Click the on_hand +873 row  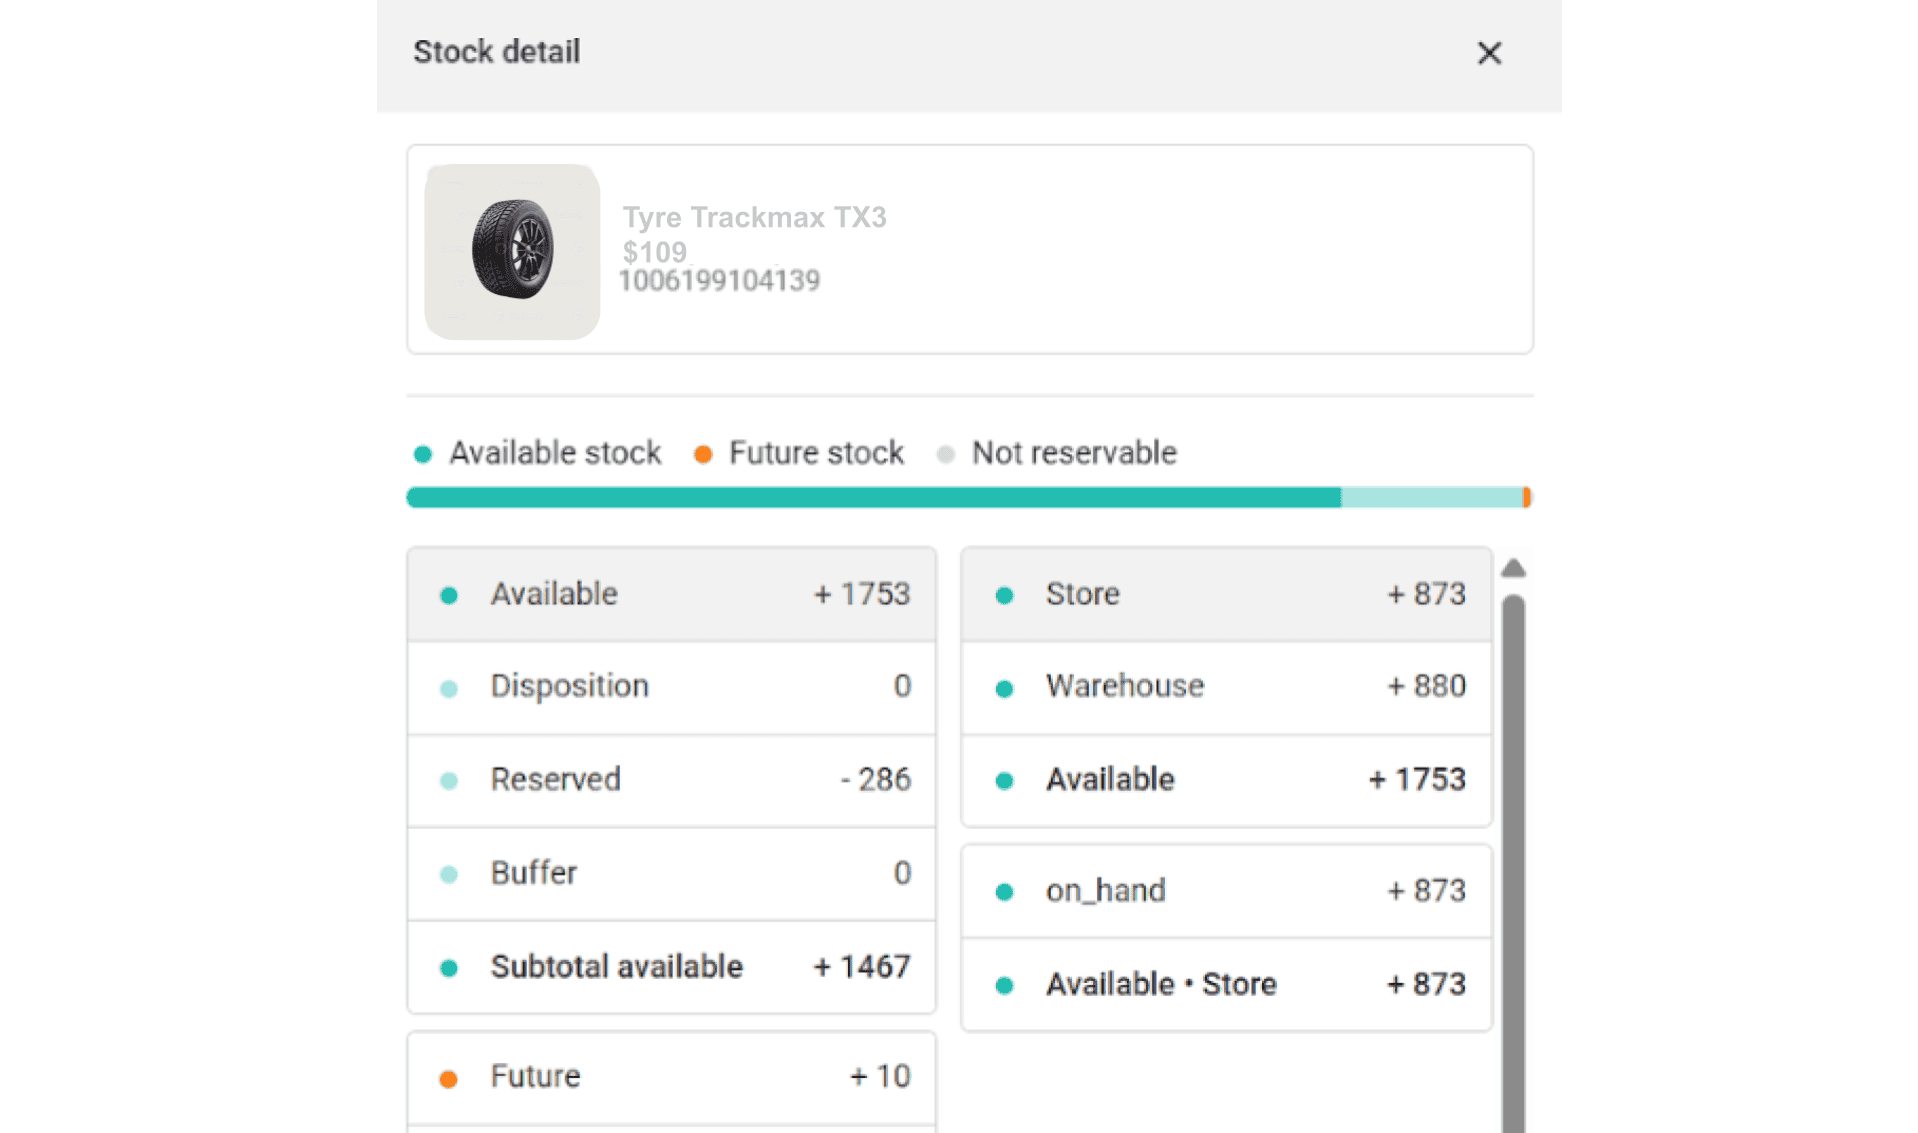[1226, 891]
